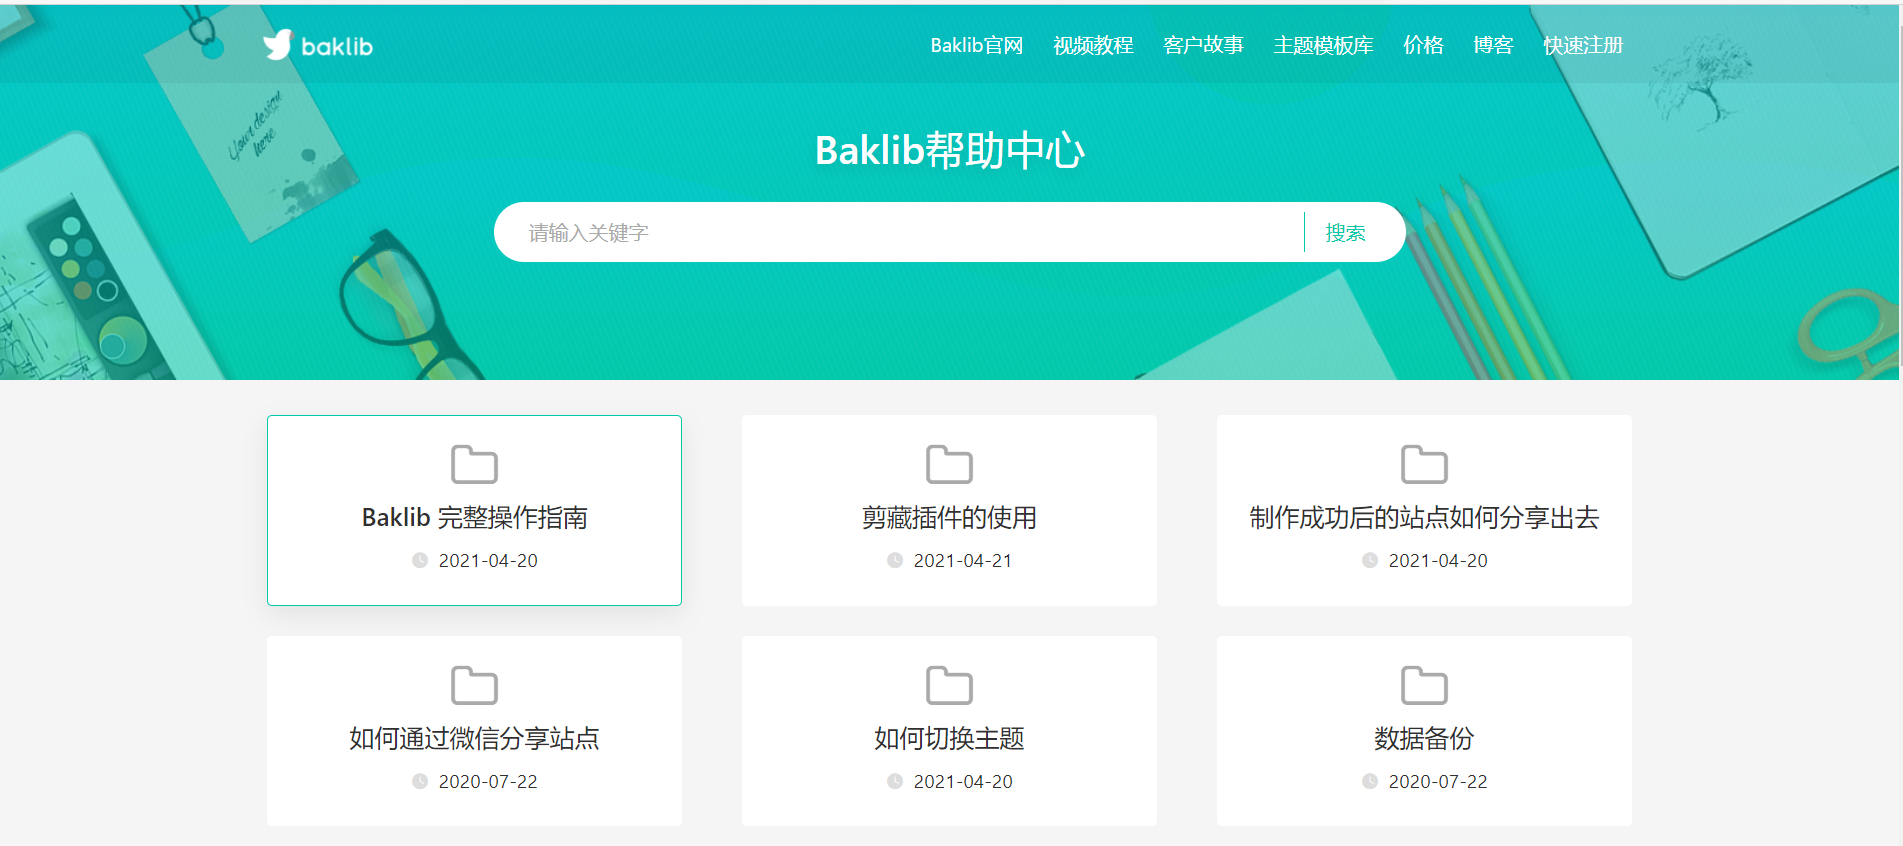Screen dimensions: 1903x846
Task: Click clock icon on 如何切换主题 card
Action: click(x=895, y=782)
